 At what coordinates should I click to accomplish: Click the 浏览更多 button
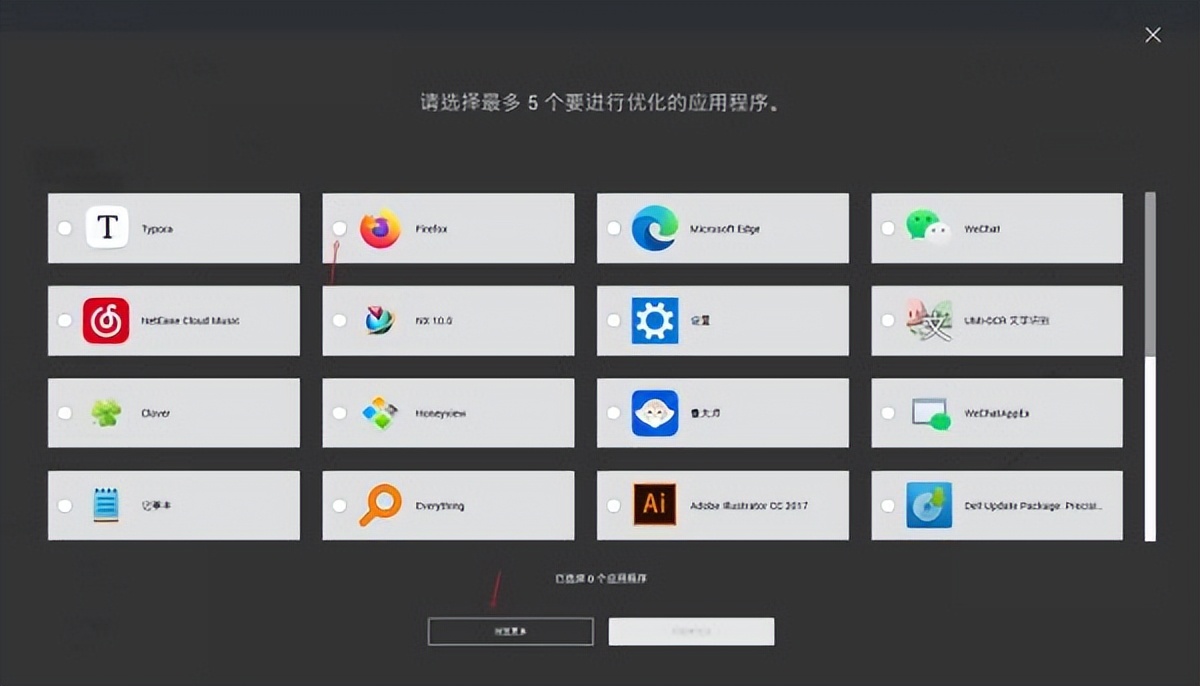510,631
